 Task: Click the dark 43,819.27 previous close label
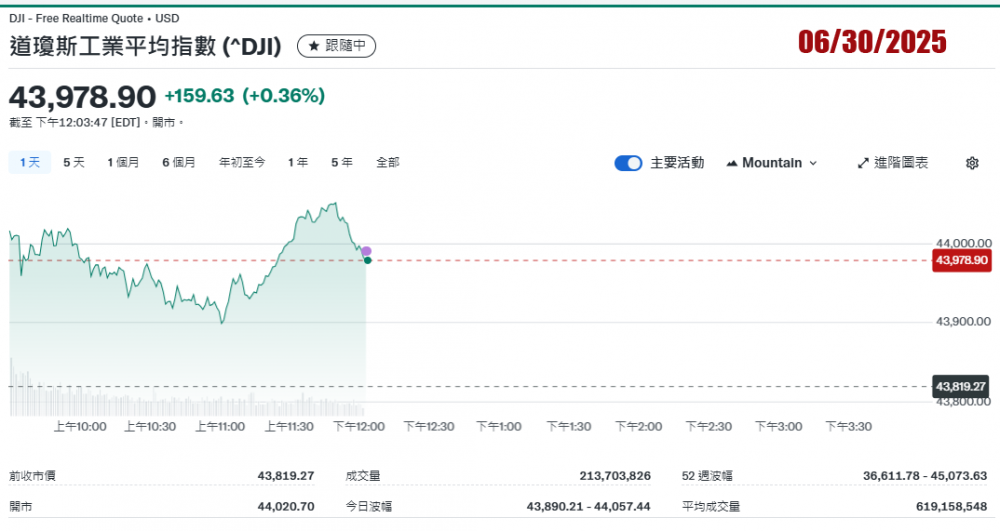(x=960, y=386)
